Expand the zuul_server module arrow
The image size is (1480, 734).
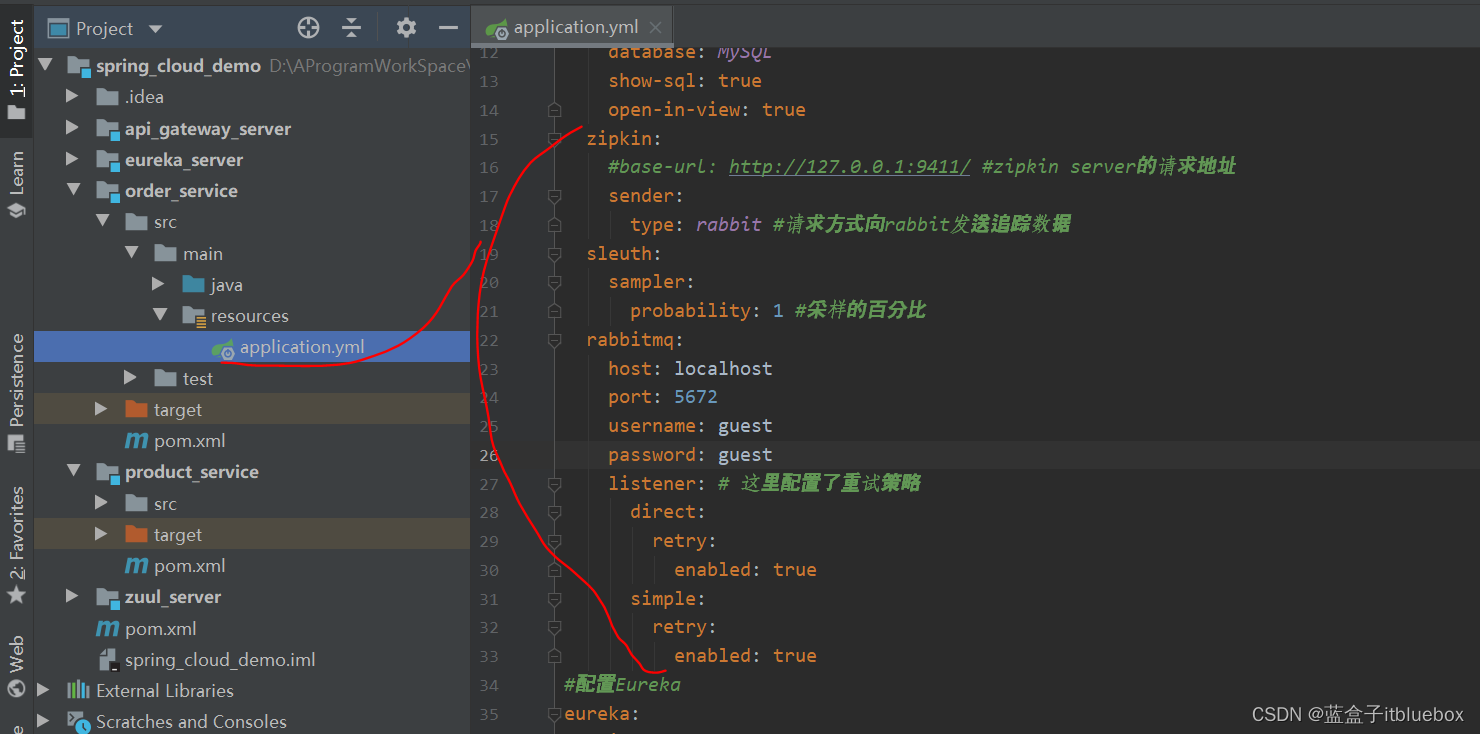[x=72, y=596]
